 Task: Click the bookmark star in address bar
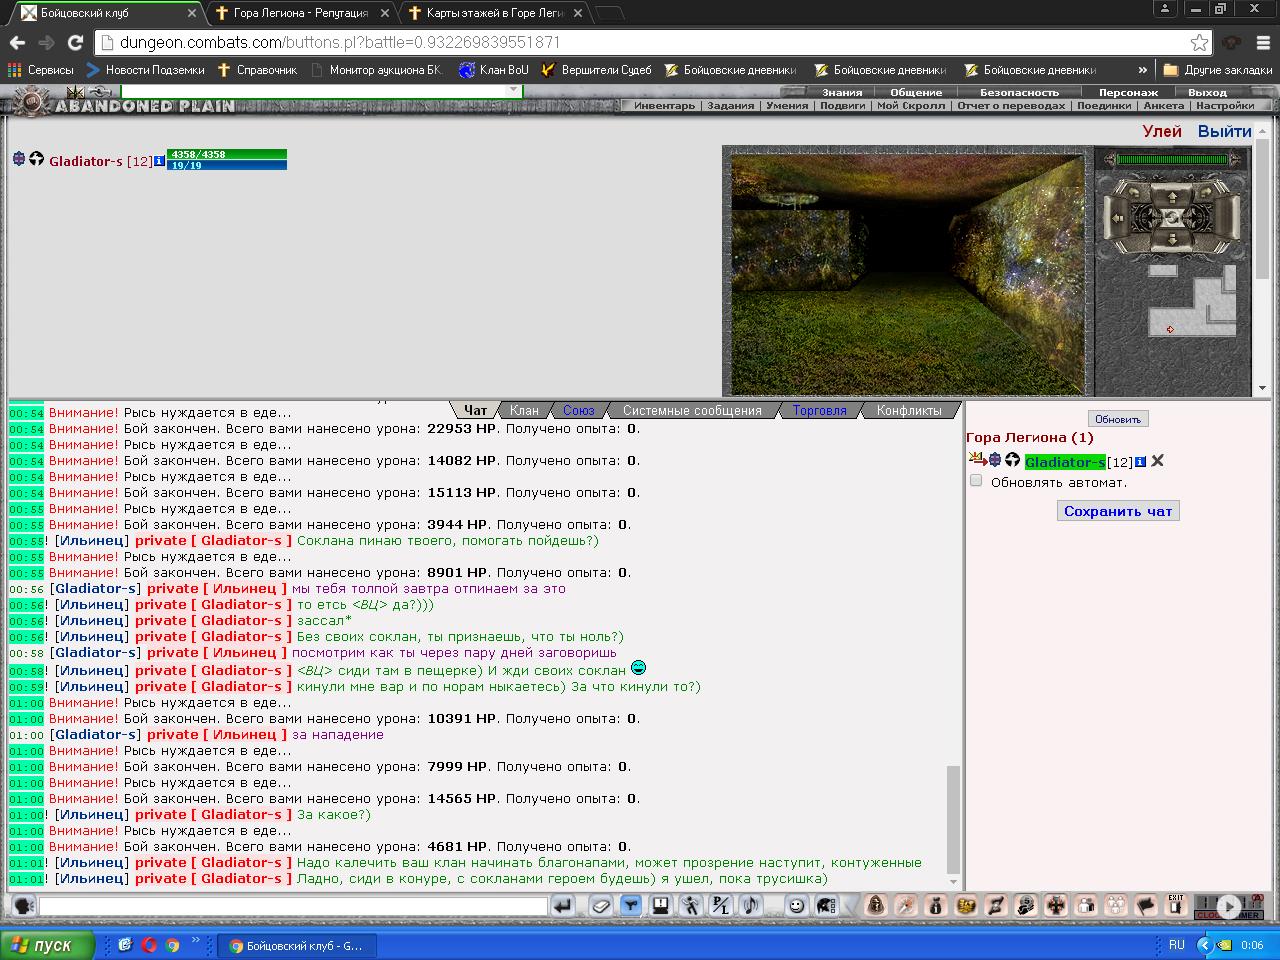pos(1198,42)
